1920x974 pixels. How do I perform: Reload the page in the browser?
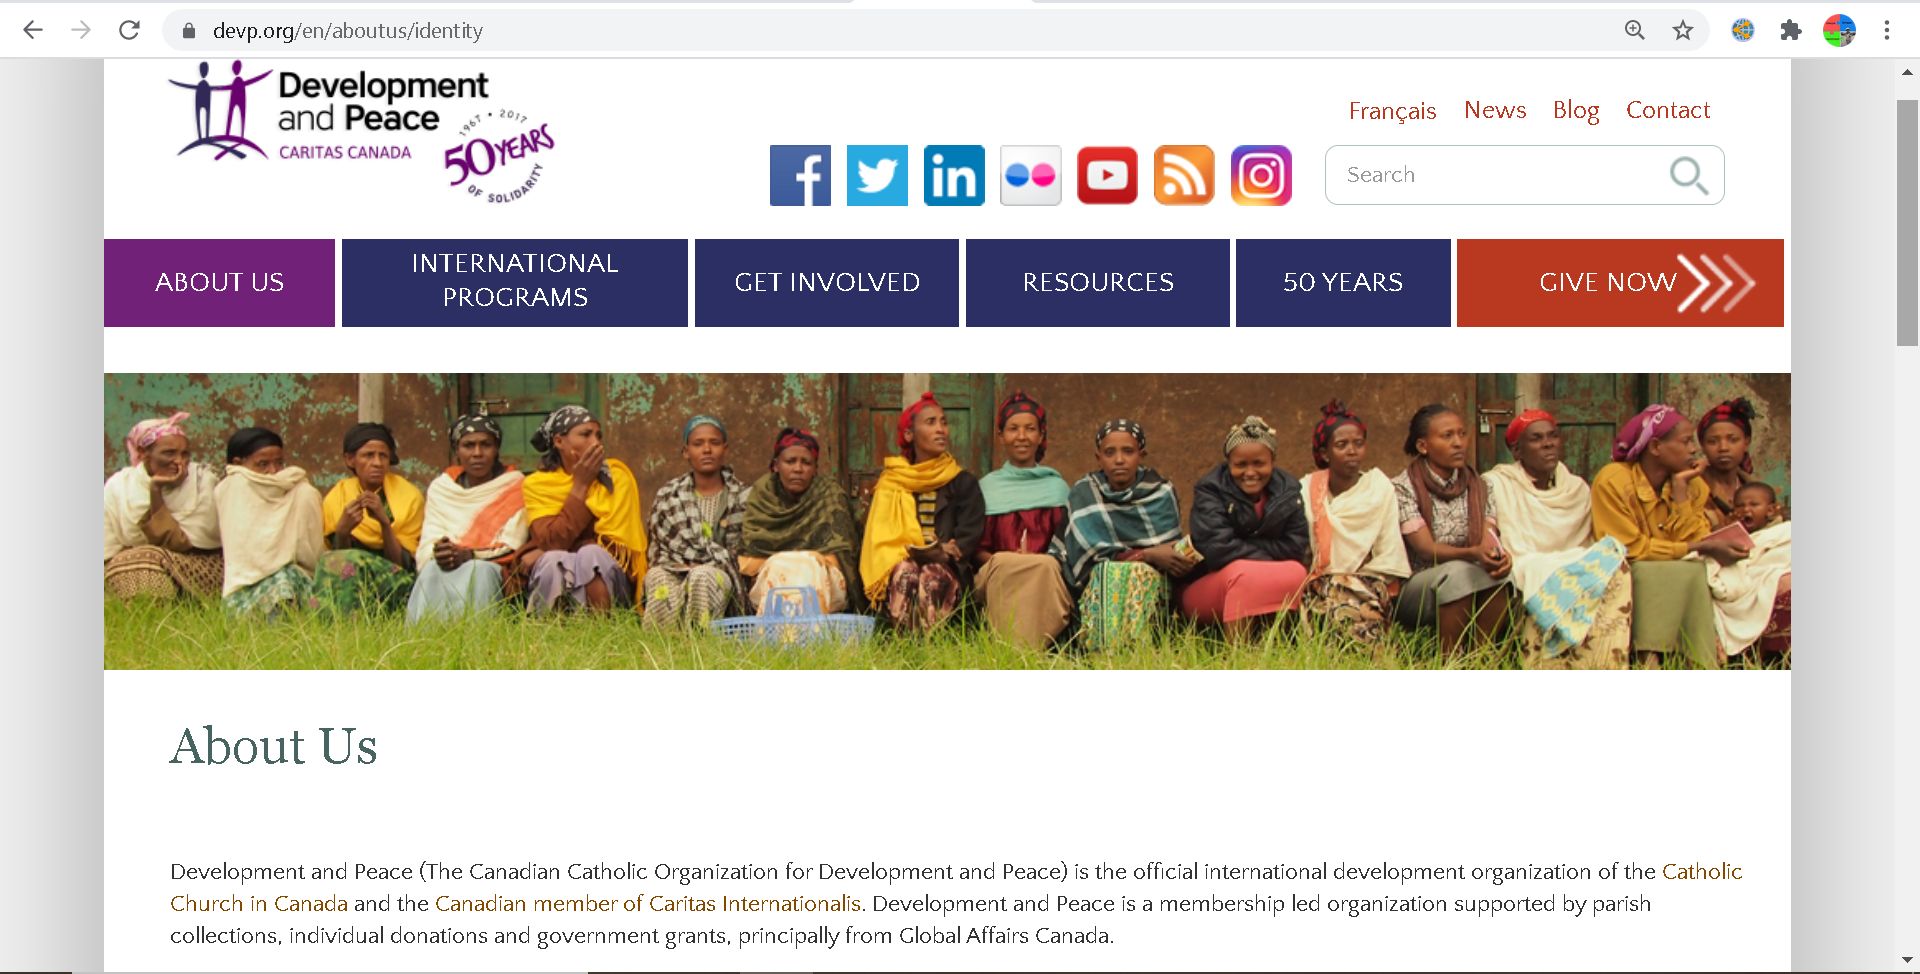[129, 30]
